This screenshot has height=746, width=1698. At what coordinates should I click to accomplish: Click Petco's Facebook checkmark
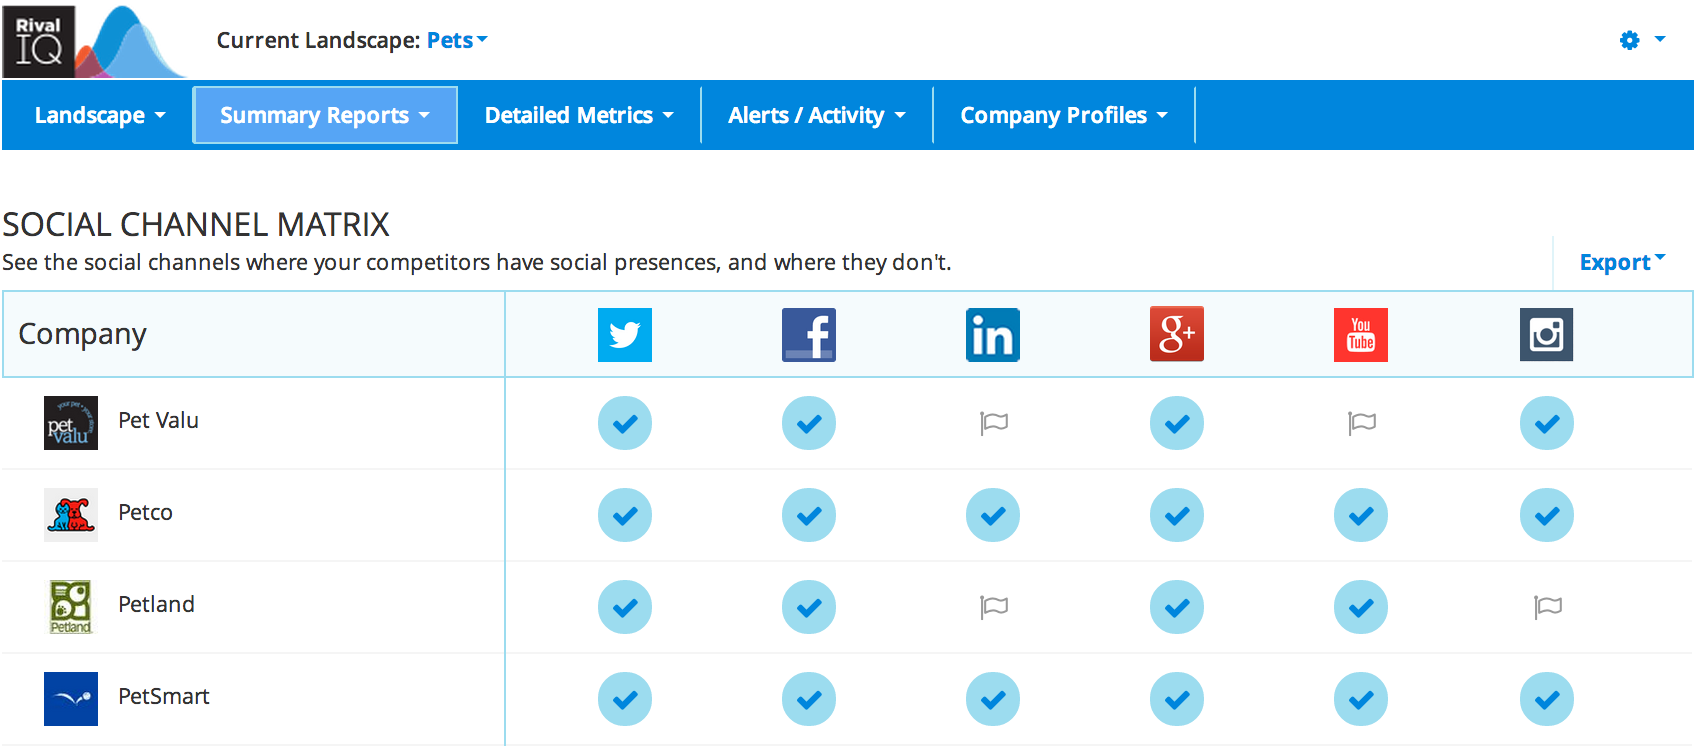(809, 515)
